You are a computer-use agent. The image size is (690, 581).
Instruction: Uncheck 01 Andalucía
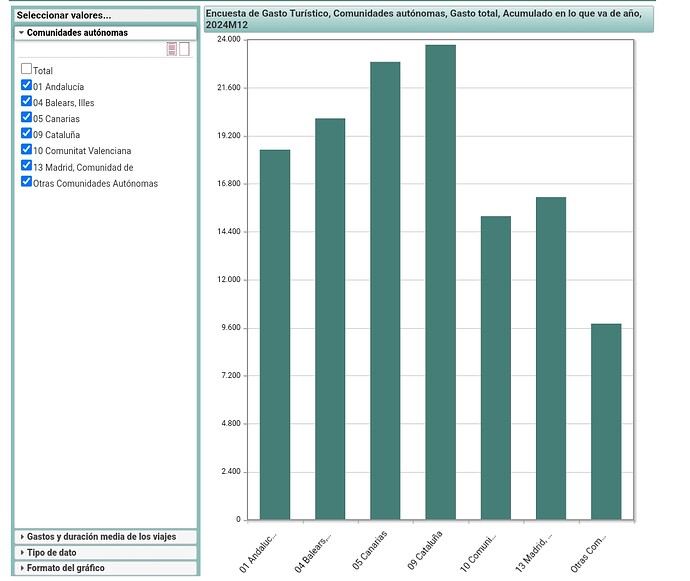pyautogui.click(x=26, y=86)
